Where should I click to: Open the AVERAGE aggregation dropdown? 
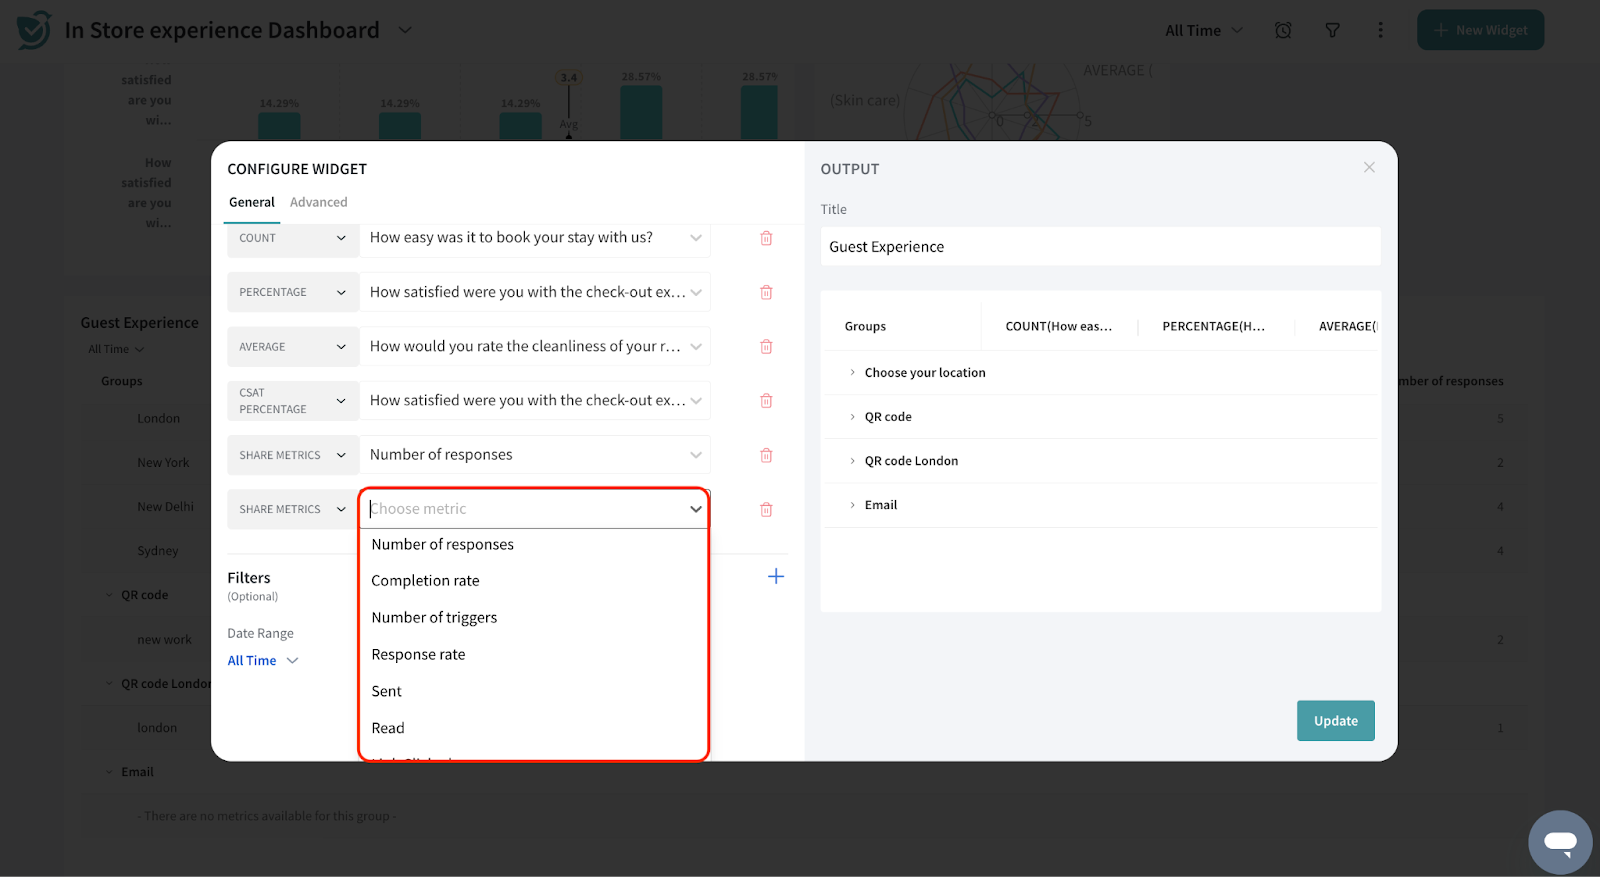point(293,346)
